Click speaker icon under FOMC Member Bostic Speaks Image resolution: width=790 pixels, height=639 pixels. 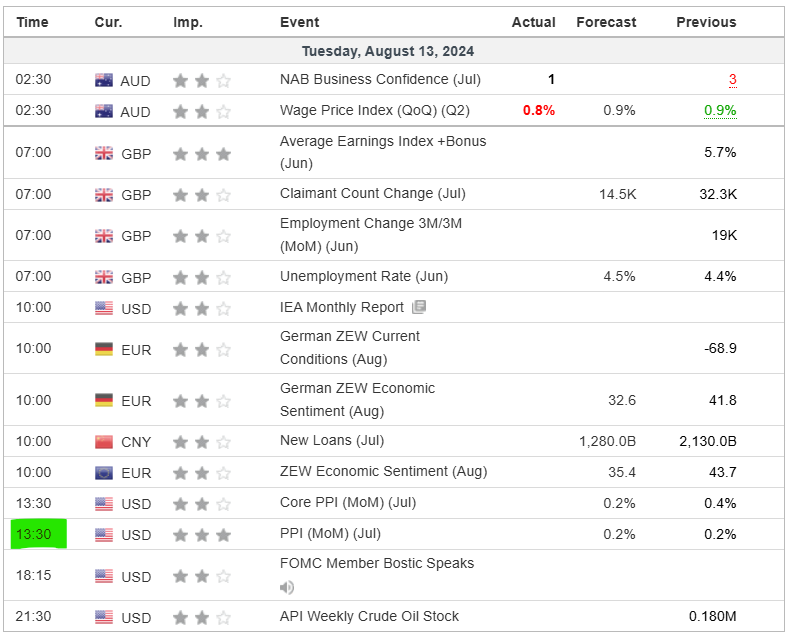[288, 588]
